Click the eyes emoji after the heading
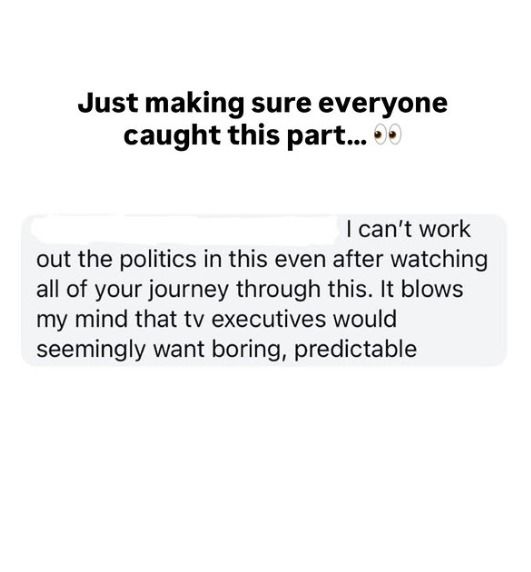Viewport: 531px width, 572px height. coord(387,135)
